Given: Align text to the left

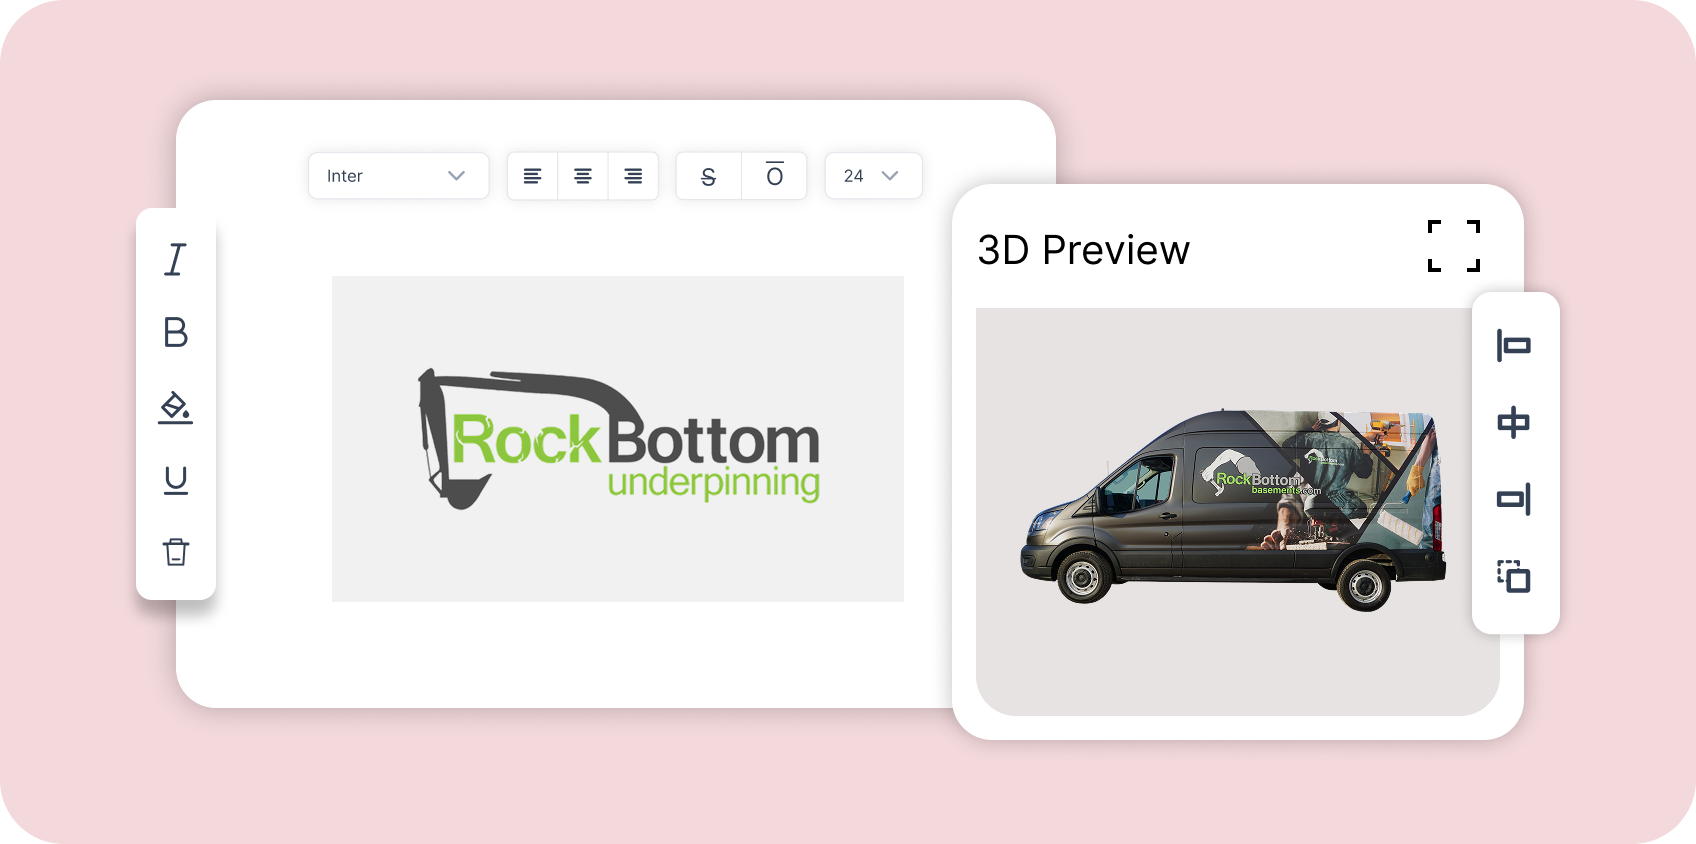Looking at the screenshot, I should [x=533, y=176].
